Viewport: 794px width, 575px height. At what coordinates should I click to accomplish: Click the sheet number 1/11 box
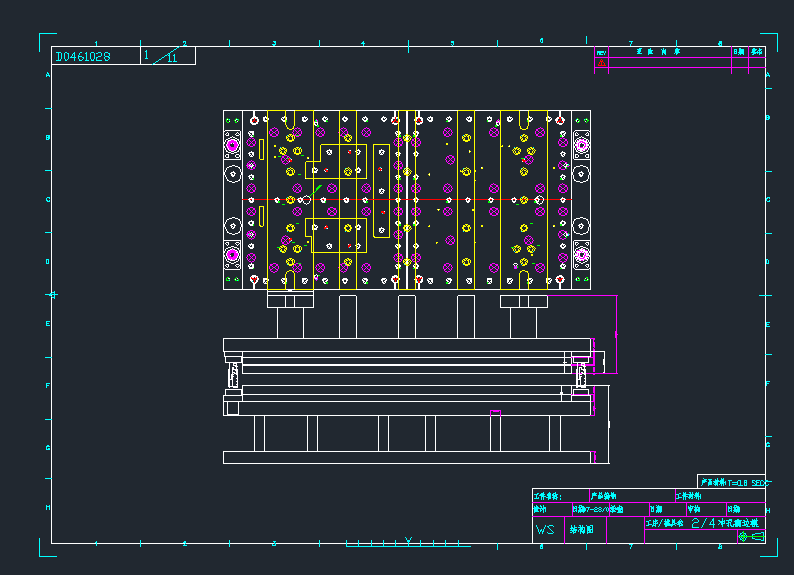[166, 56]
